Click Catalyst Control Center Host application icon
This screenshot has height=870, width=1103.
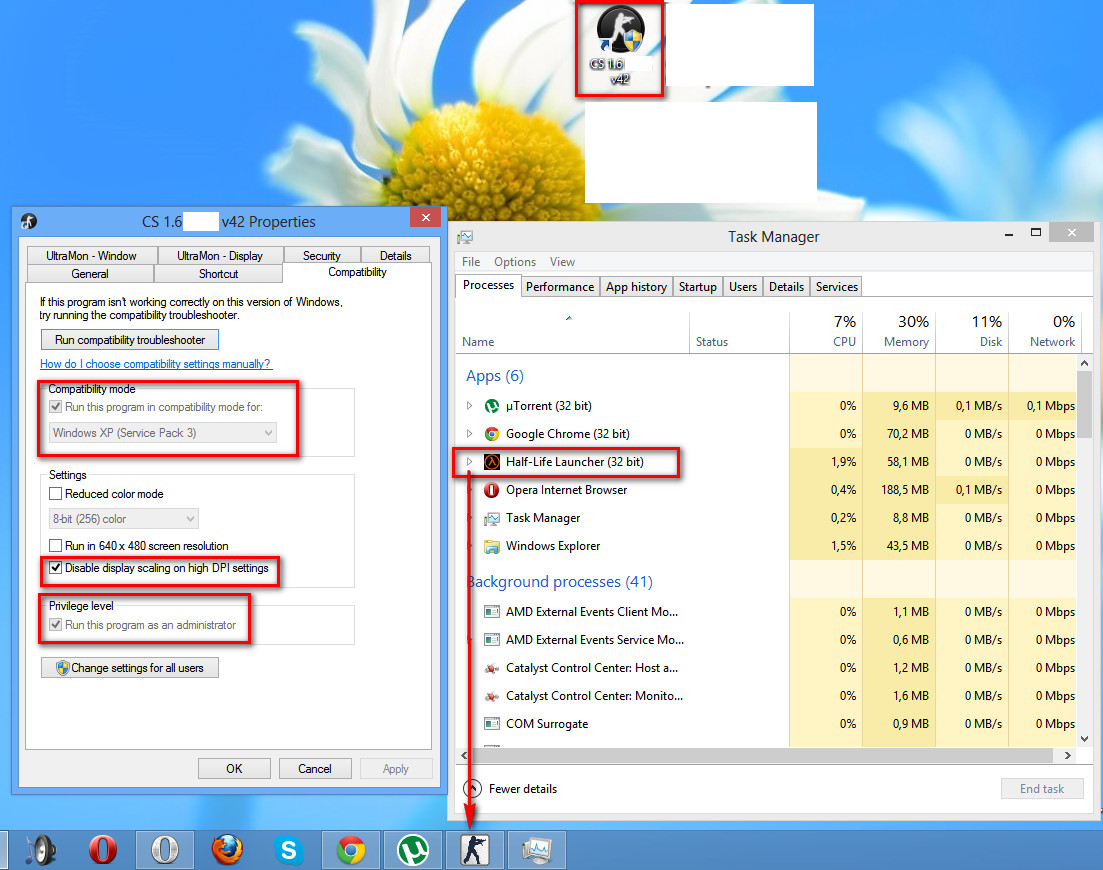click(492, 668)
